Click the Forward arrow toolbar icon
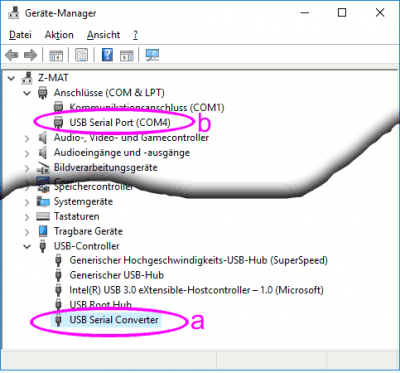 click(30, 55)
